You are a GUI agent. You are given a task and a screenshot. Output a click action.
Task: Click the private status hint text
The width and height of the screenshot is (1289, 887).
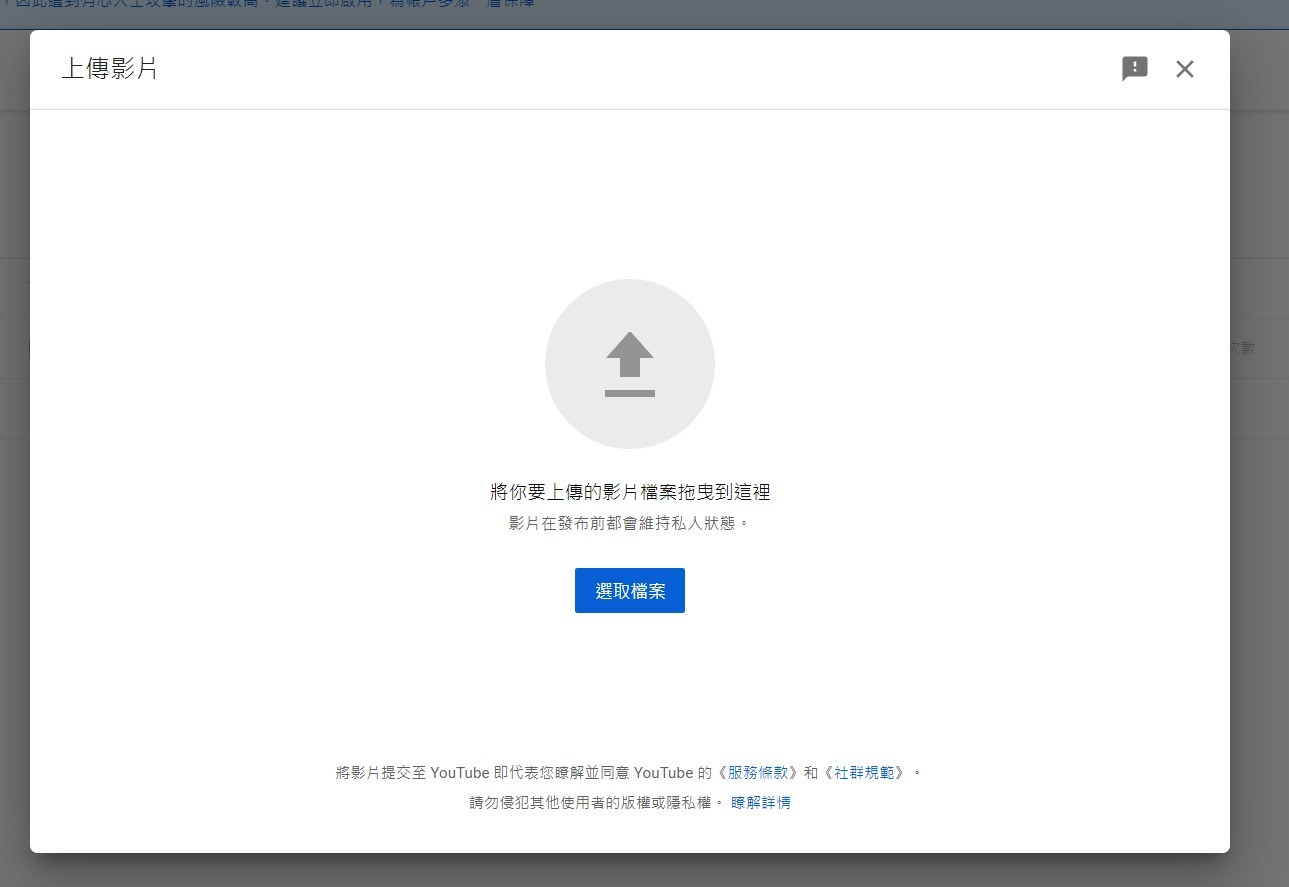tap(629, 521)
